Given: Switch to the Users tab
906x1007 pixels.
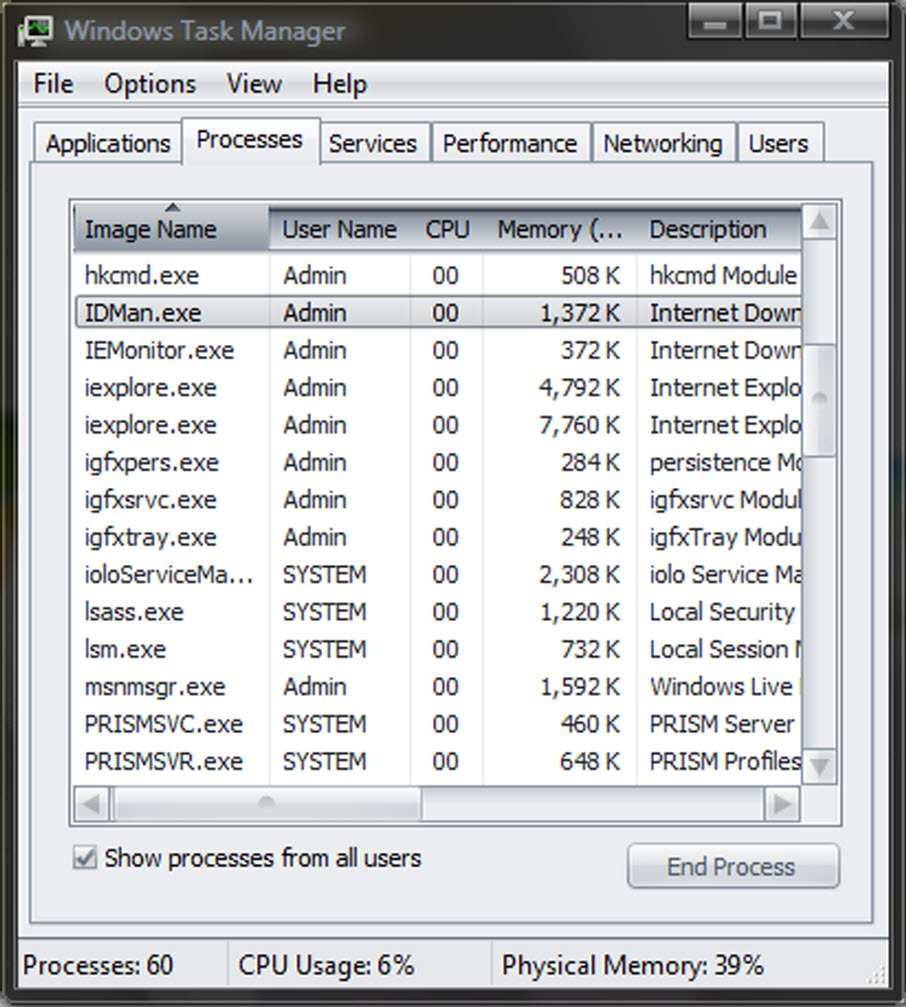Looking at the screenshot, I should pos(779,143).
